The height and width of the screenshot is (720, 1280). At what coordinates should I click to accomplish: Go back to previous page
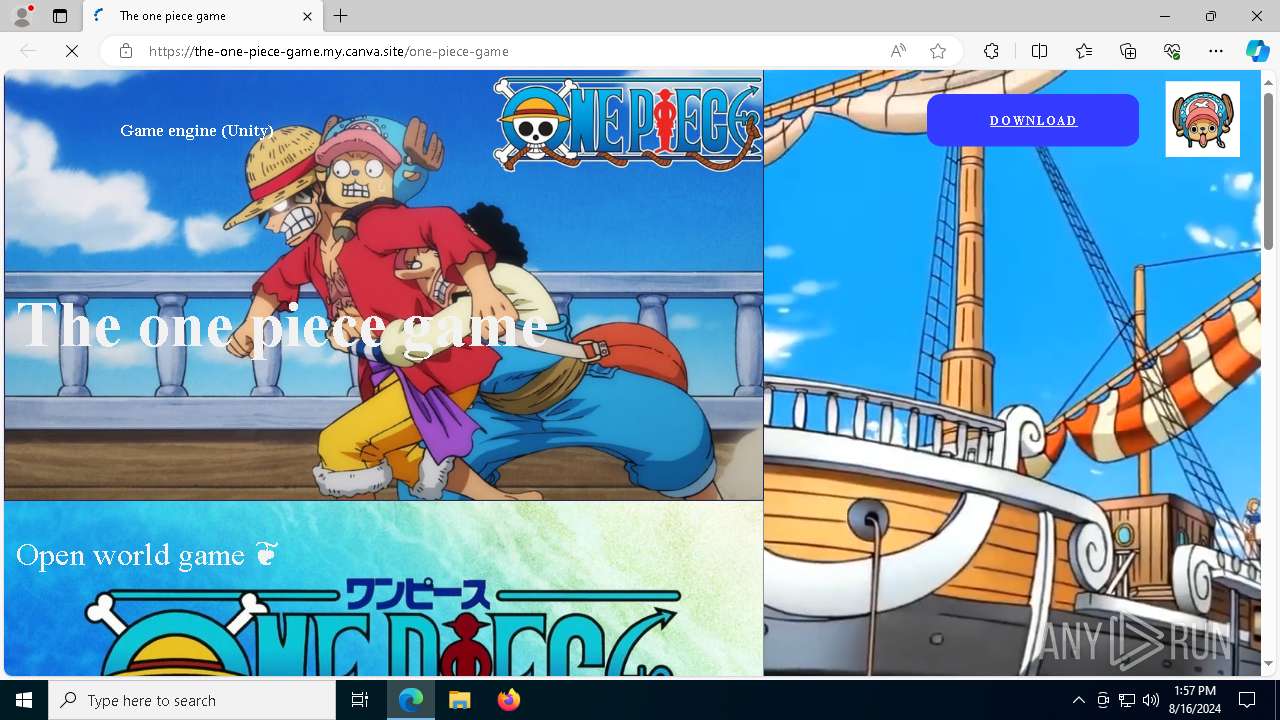tap(28, 51)
